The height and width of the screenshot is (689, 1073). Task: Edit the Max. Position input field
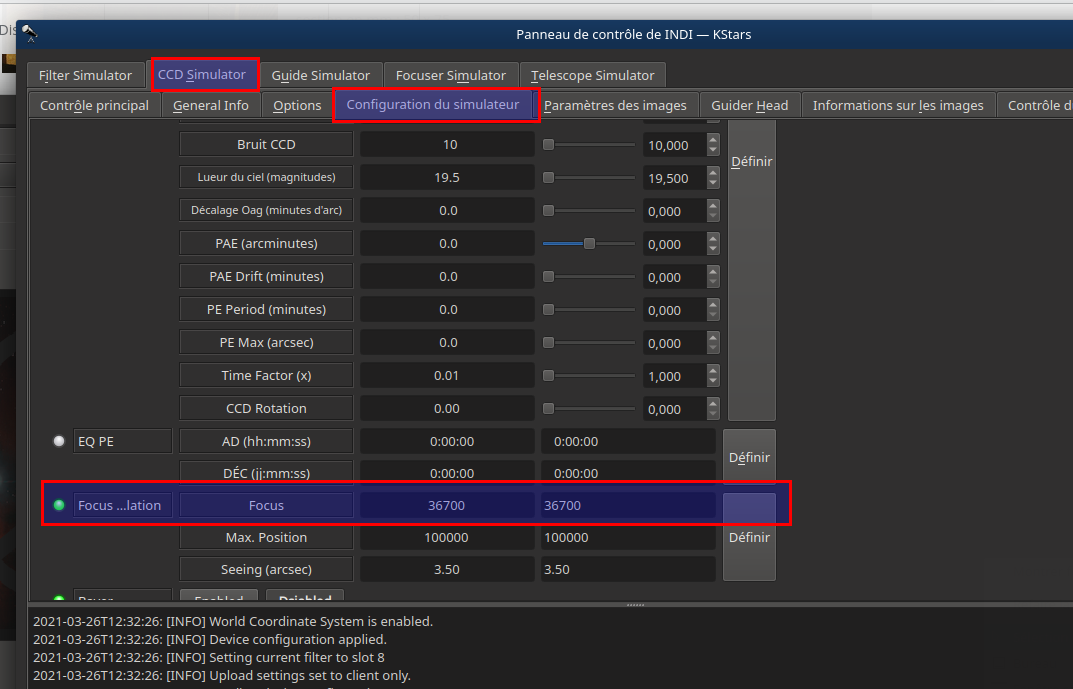pyautogui.click(x=628, y=537)
